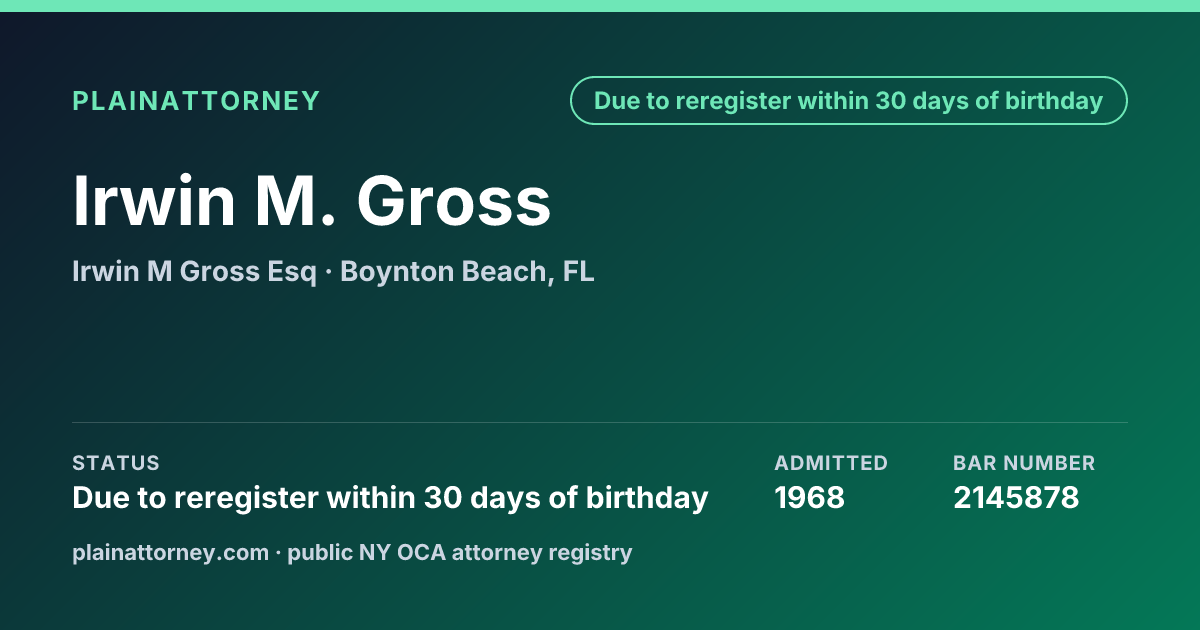This screenshot has width=1200, height=630.
Task: Click the BAR NUMBER field label
Action: click(x=1024, y=463)
